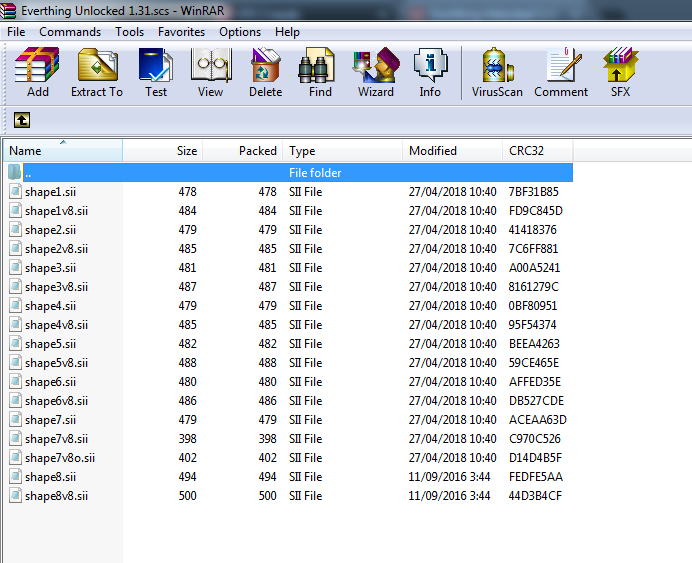Viewport: 692px width, 563px height.
Task: Sort by the Size column header
Action: click(162, 150)
